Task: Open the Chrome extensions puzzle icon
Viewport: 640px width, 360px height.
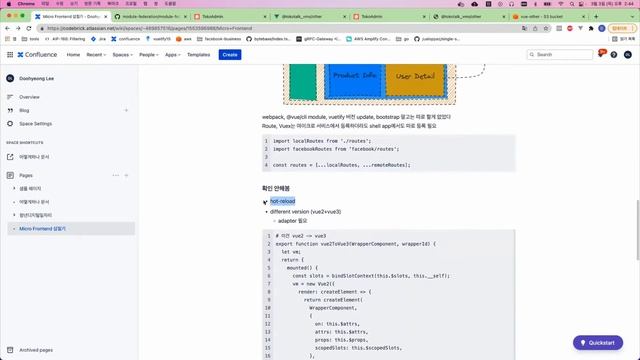Action: (591, 28)
